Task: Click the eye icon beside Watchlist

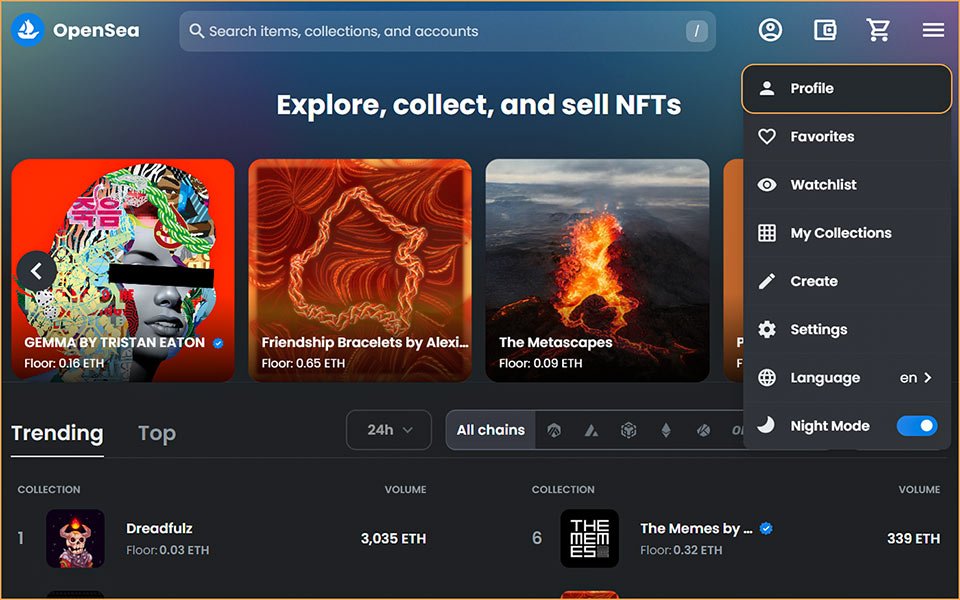Action: point(767,184)
